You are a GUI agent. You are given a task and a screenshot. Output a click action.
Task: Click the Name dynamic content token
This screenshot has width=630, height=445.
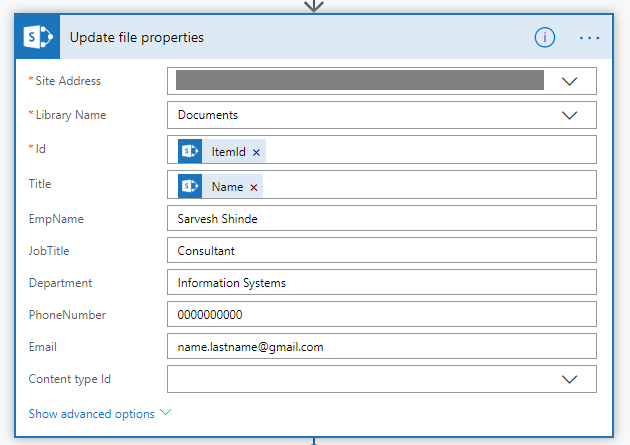227,187
